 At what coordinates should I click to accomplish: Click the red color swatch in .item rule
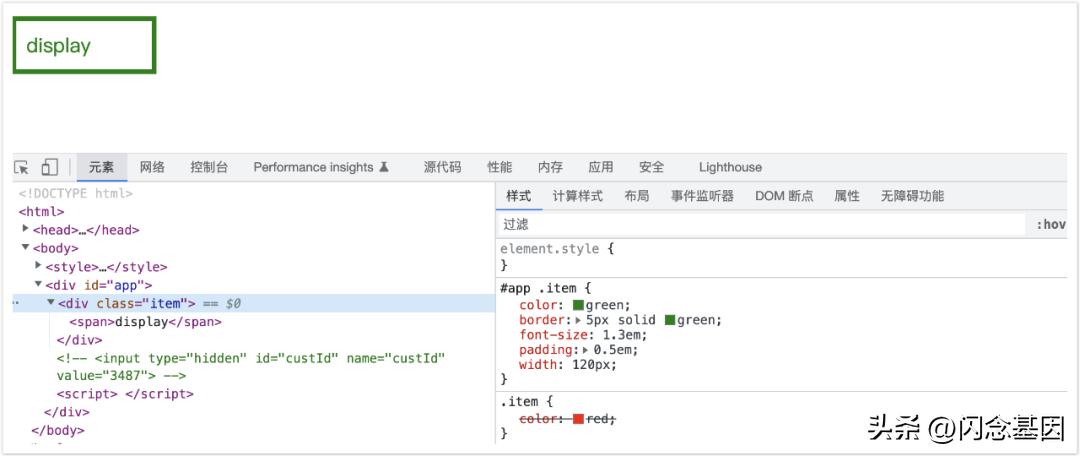tap(578, 419)
